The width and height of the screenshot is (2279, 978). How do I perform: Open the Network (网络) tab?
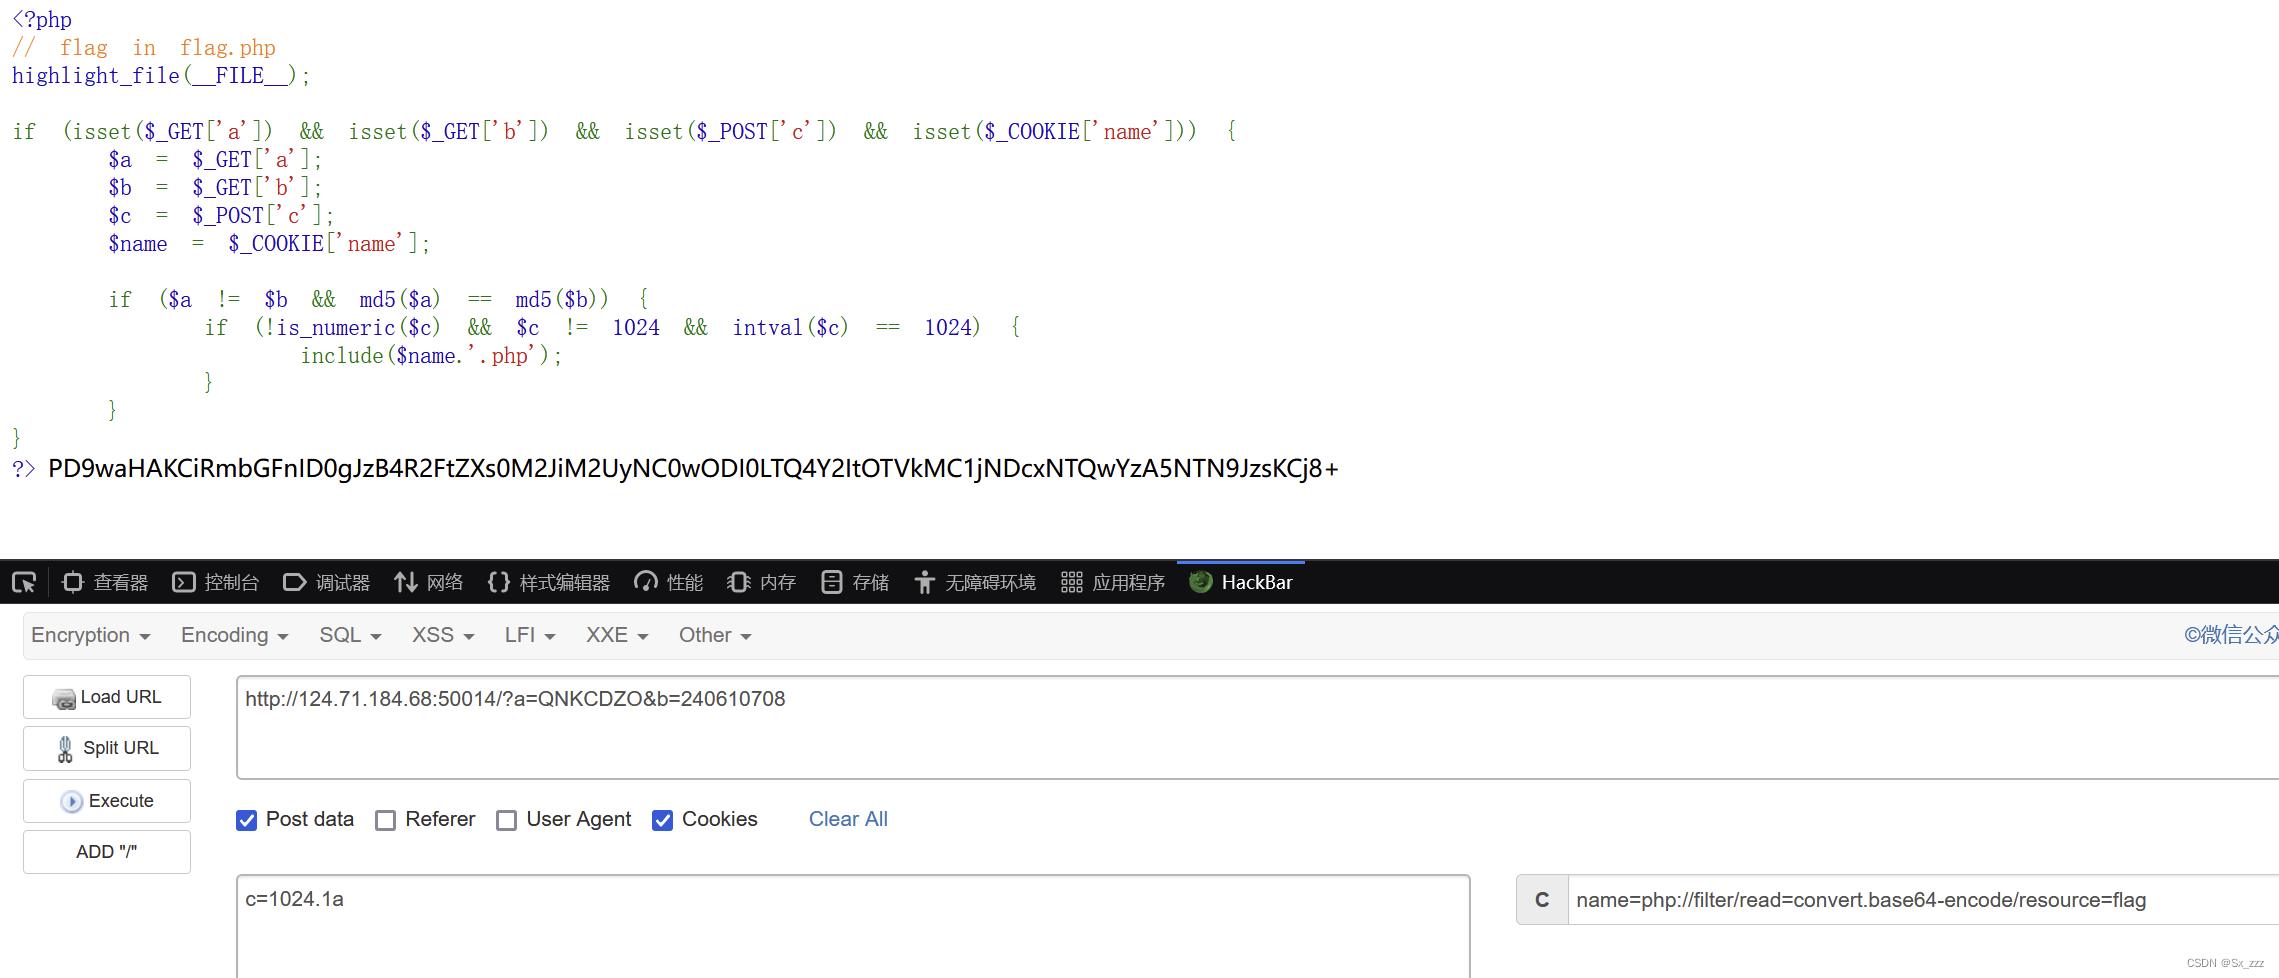pos(428,582)
